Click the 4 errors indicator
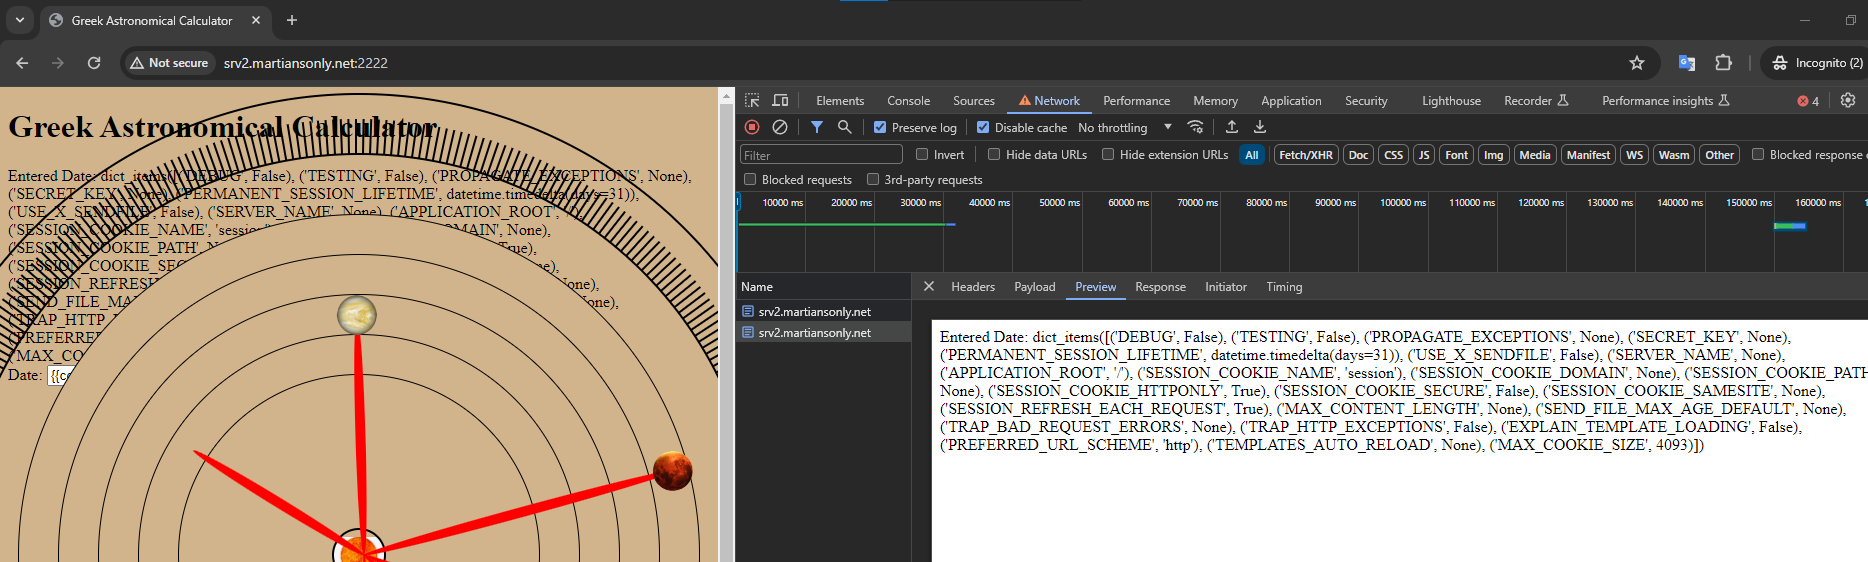1868x562 pixels. (x=1808, y=101)
